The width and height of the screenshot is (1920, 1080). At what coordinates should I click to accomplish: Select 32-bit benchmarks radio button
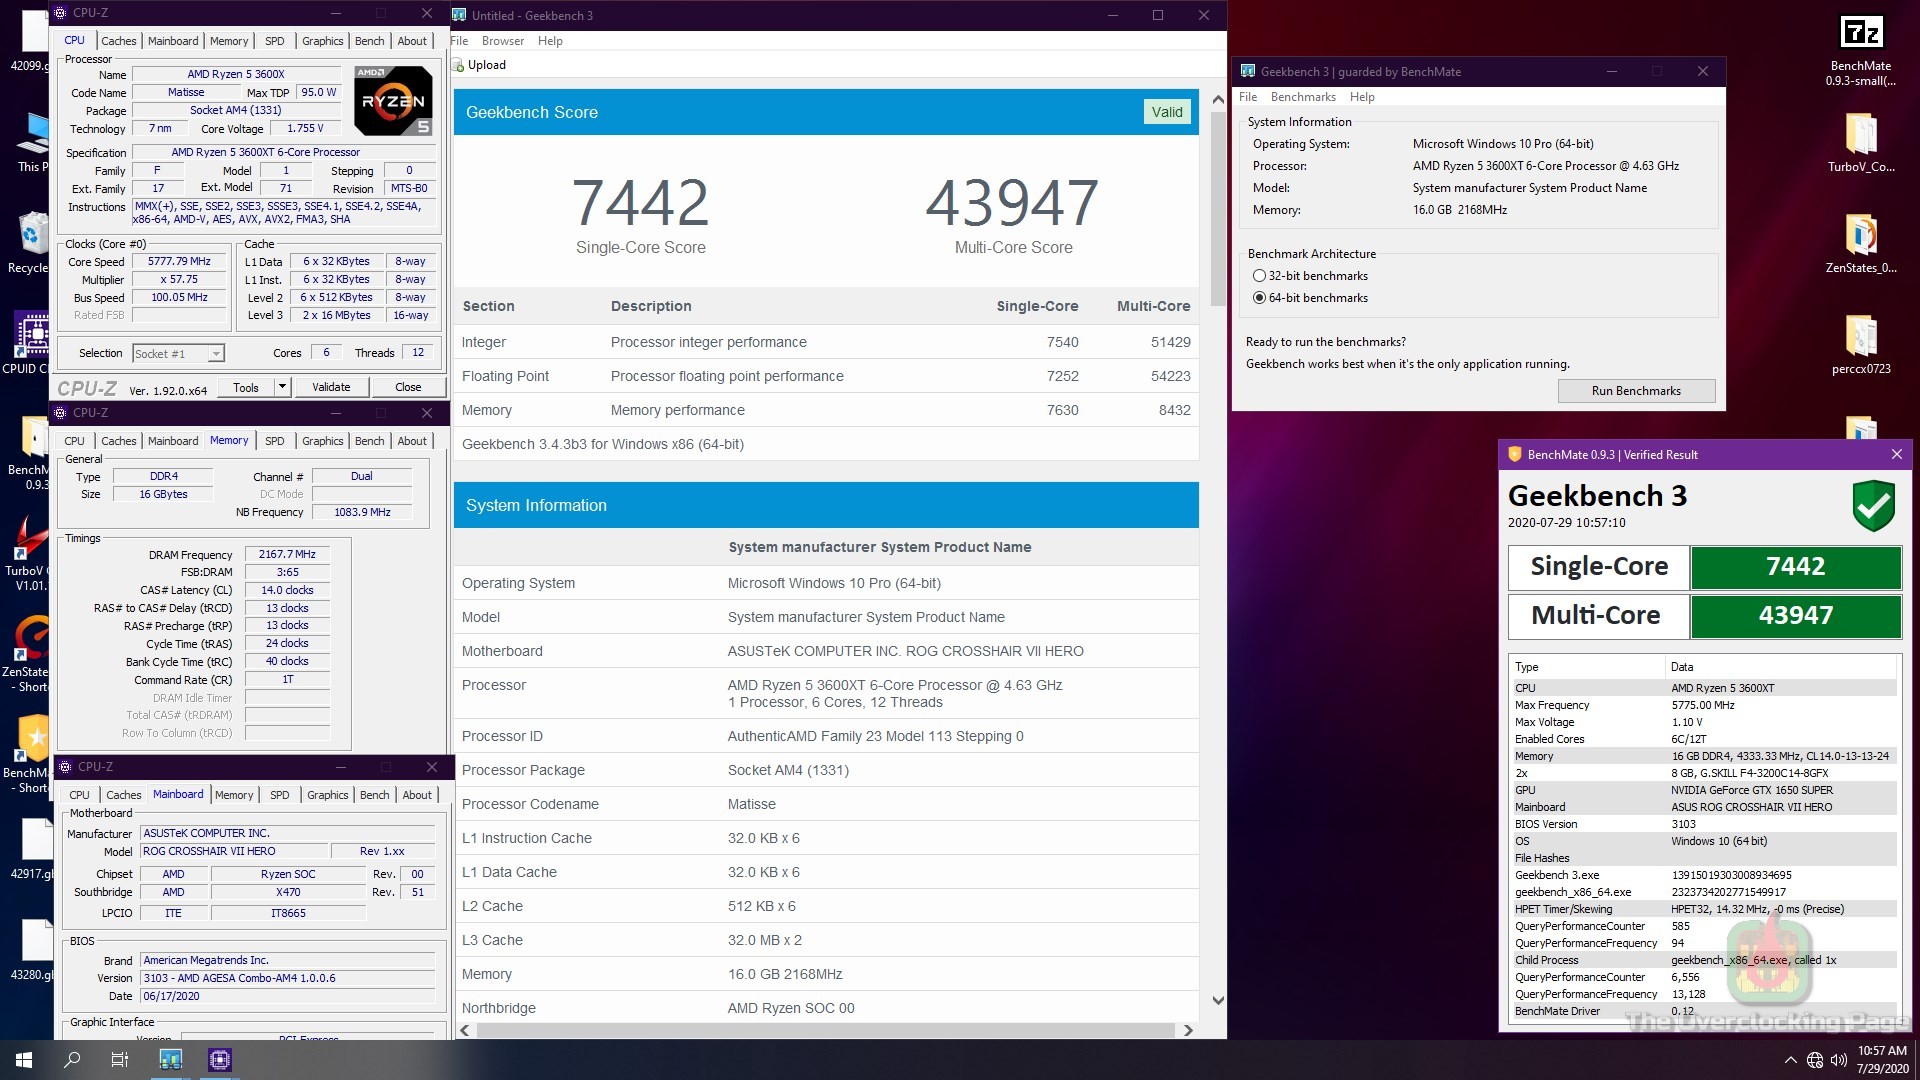point(1259,276)
